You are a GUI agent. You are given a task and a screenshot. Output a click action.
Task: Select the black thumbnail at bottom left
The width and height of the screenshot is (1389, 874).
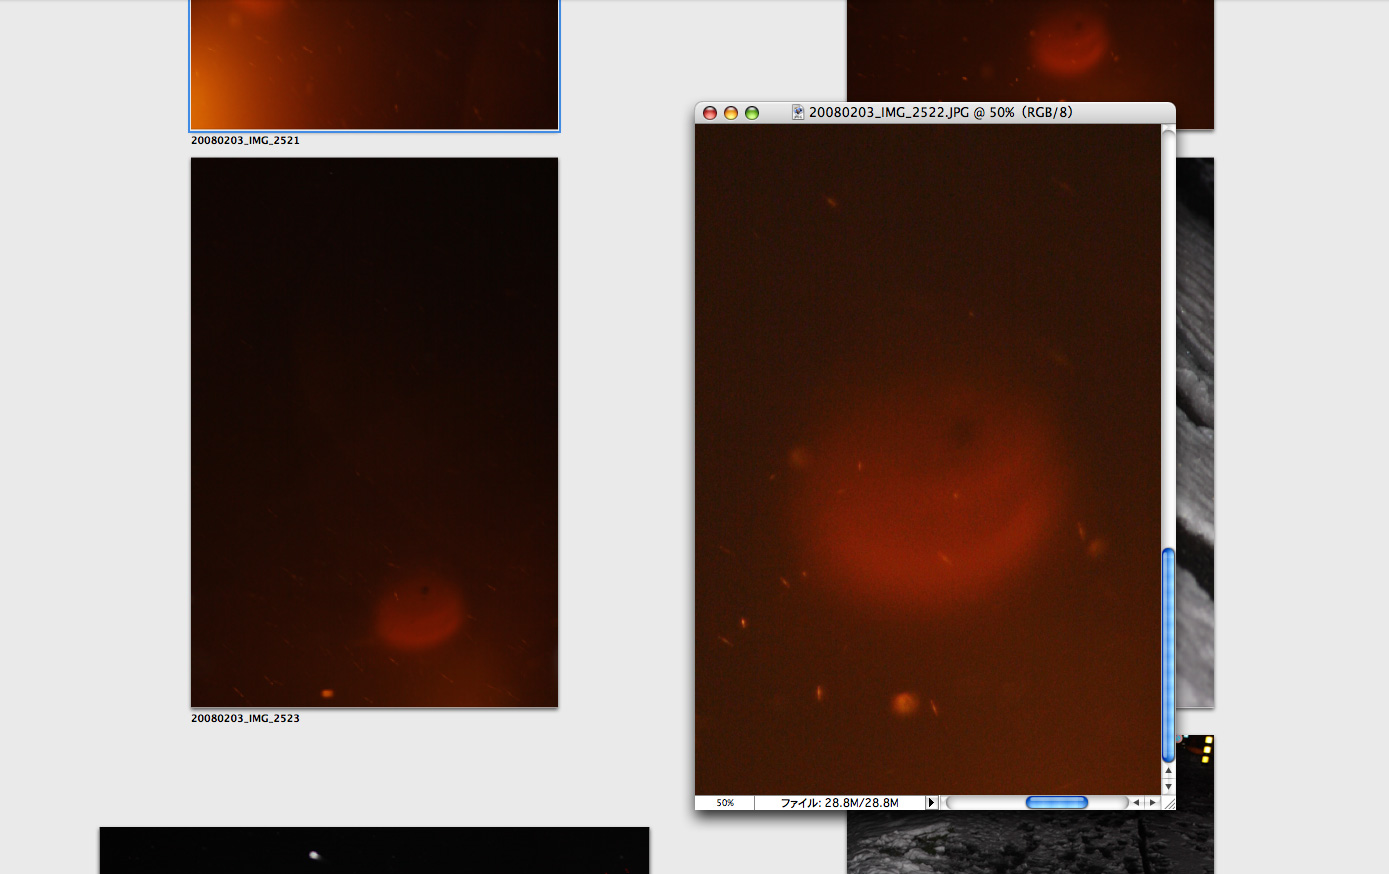coord(374,850)
